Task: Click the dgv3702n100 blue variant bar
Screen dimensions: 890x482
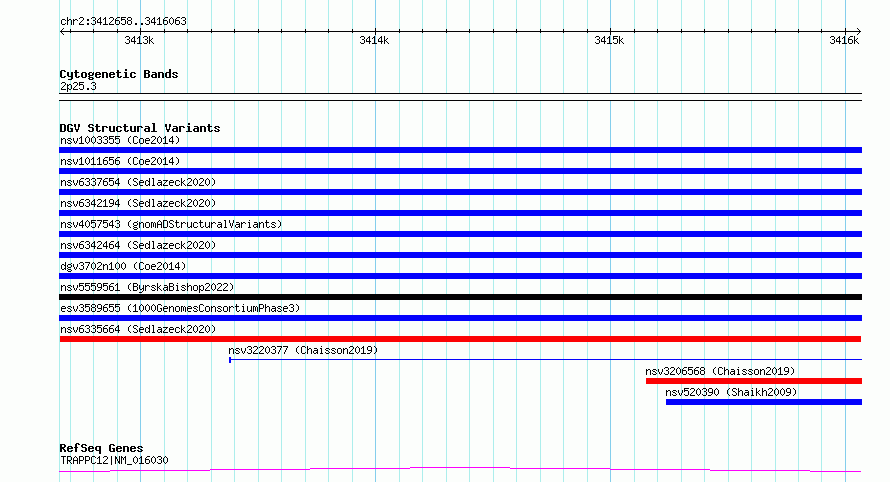Action: [460, 276]
